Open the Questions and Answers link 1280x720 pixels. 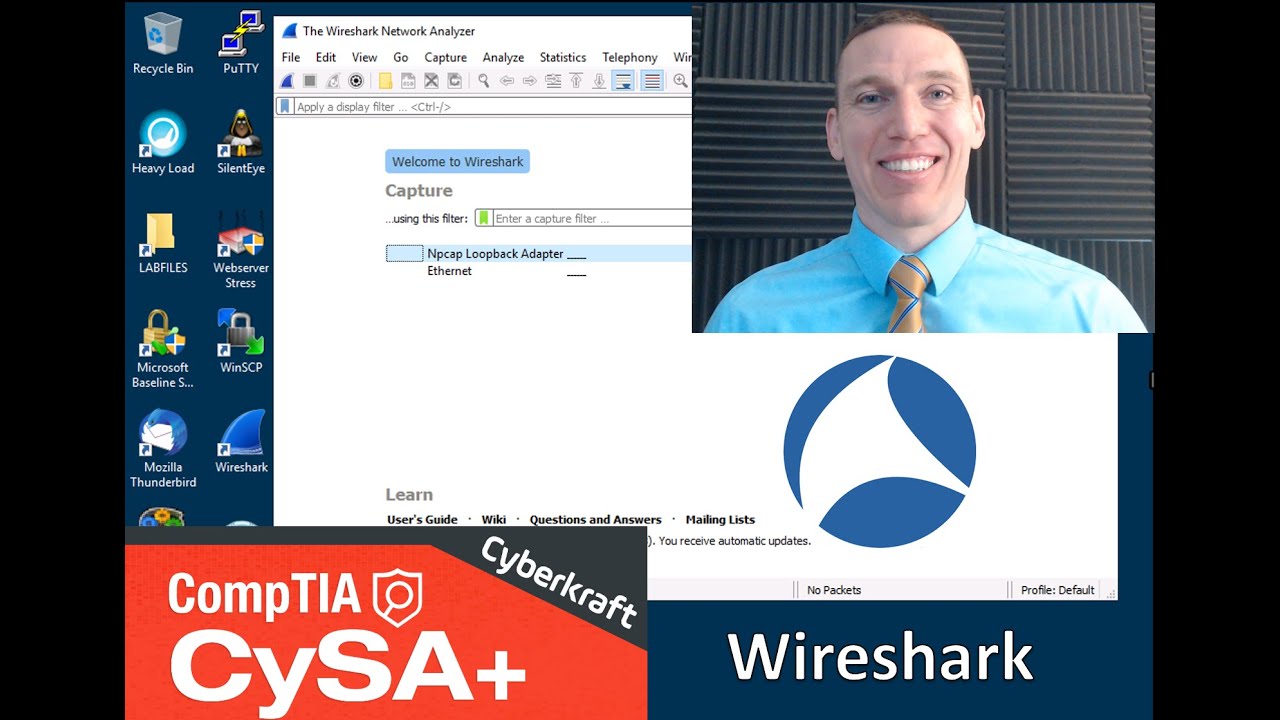click(x=596, y=519)
